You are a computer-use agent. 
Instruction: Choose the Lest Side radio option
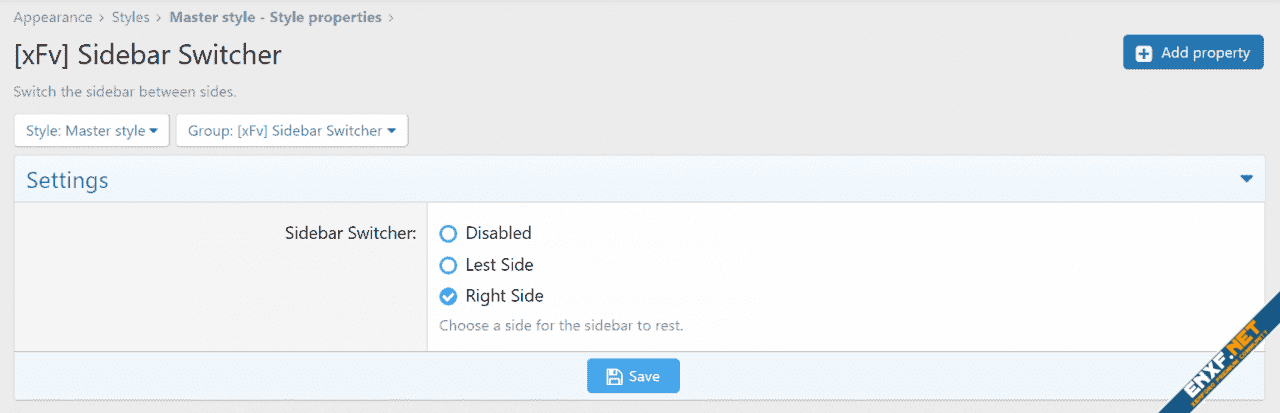448,265
